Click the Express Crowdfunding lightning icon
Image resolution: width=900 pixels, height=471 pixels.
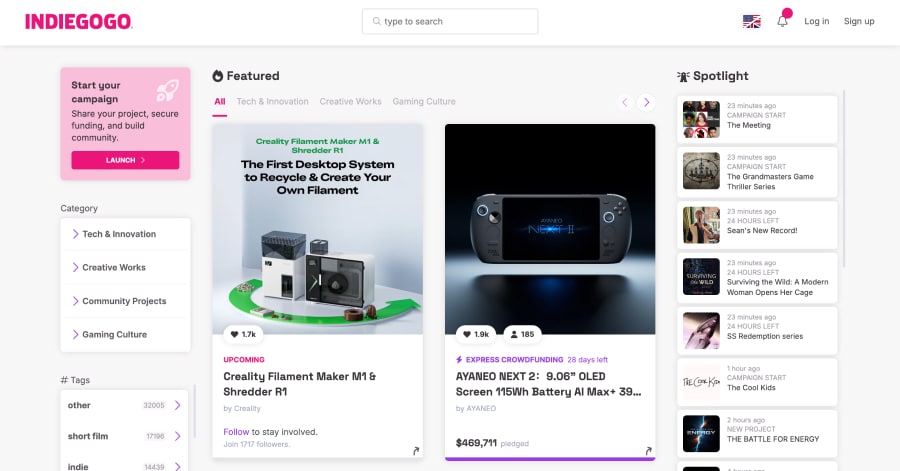tap(459, 360)
